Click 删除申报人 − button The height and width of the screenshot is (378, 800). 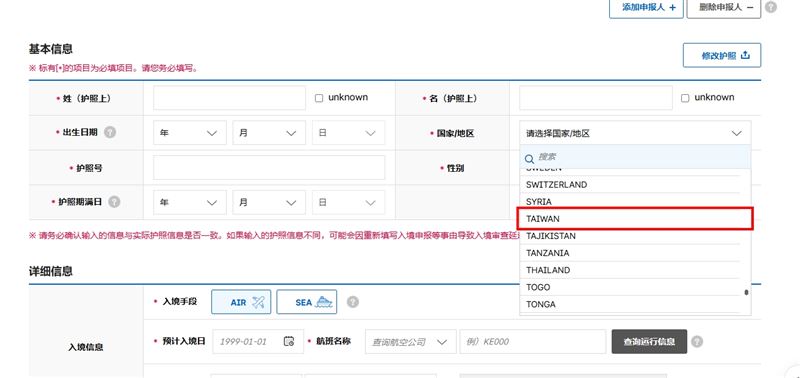[724, 7]
